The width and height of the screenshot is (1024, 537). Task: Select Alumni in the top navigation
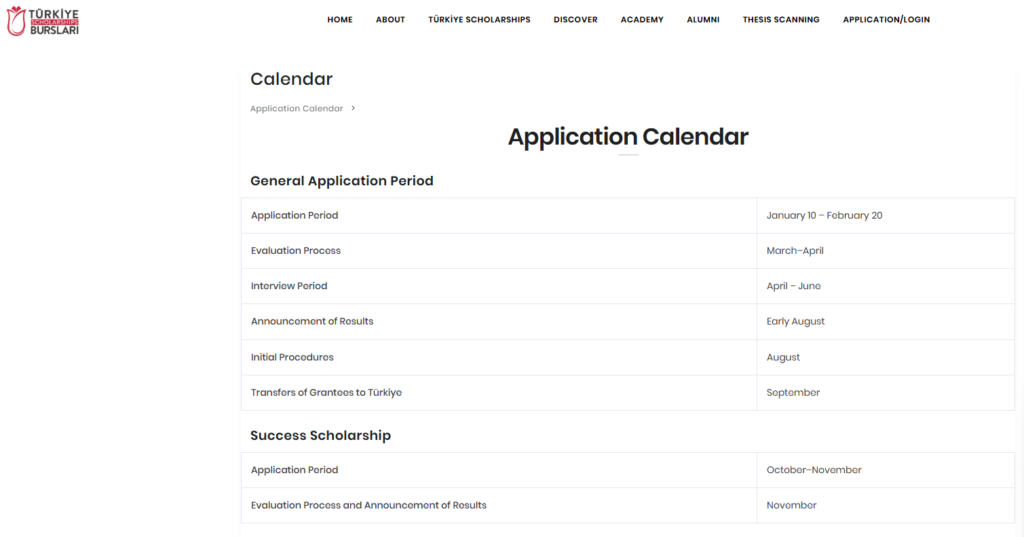[703, 20]
